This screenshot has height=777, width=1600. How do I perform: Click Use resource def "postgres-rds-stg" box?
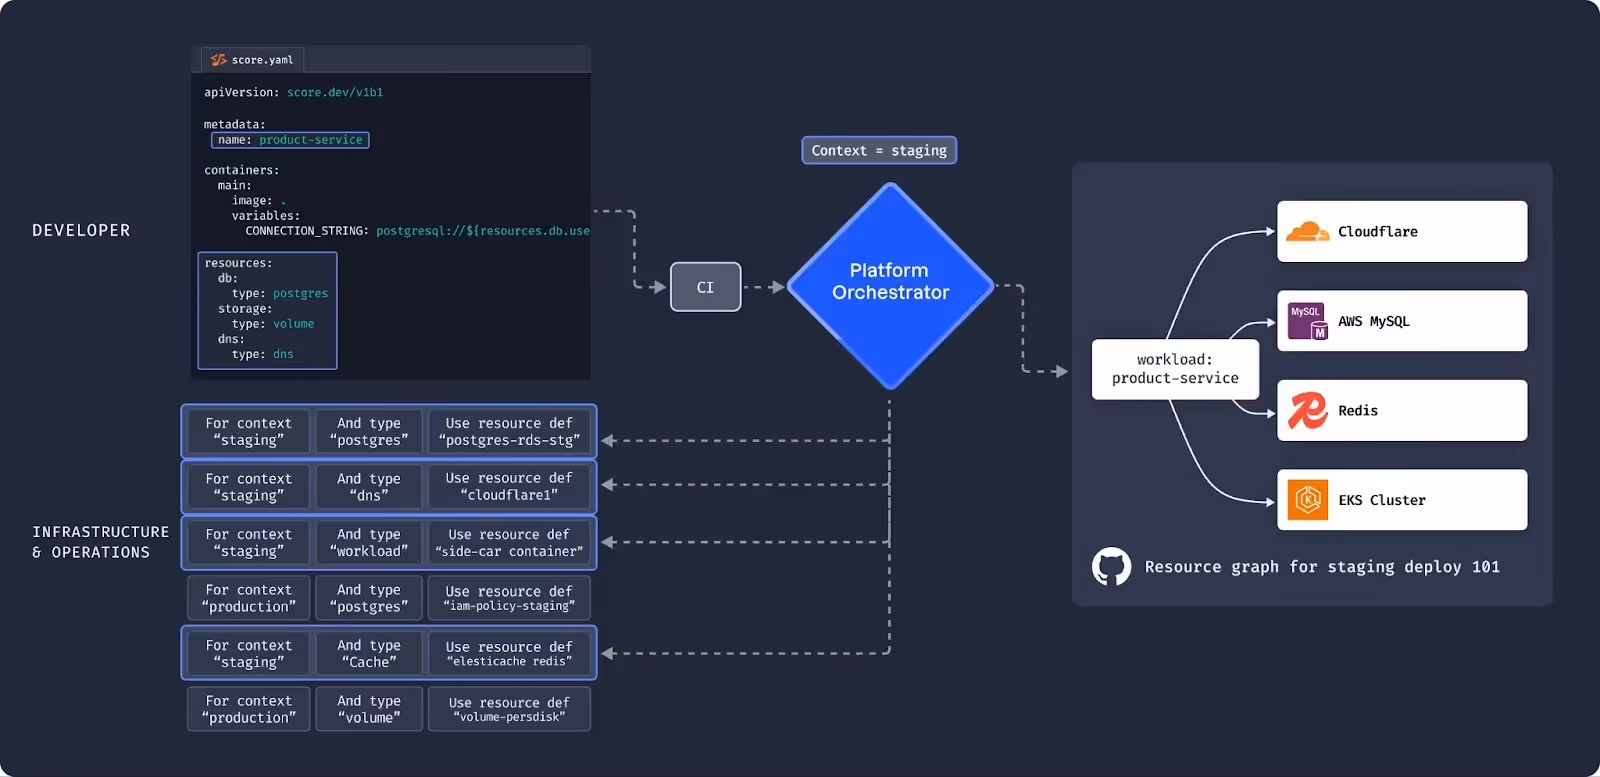(509, 431)
